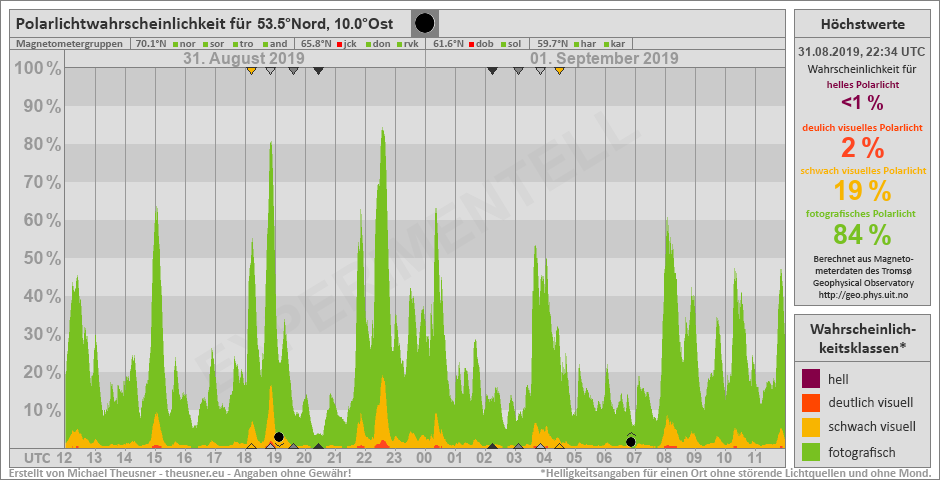
Task: Click the 84 % fotografisches Polarlicht value
Action: click(x=862, y=234)
